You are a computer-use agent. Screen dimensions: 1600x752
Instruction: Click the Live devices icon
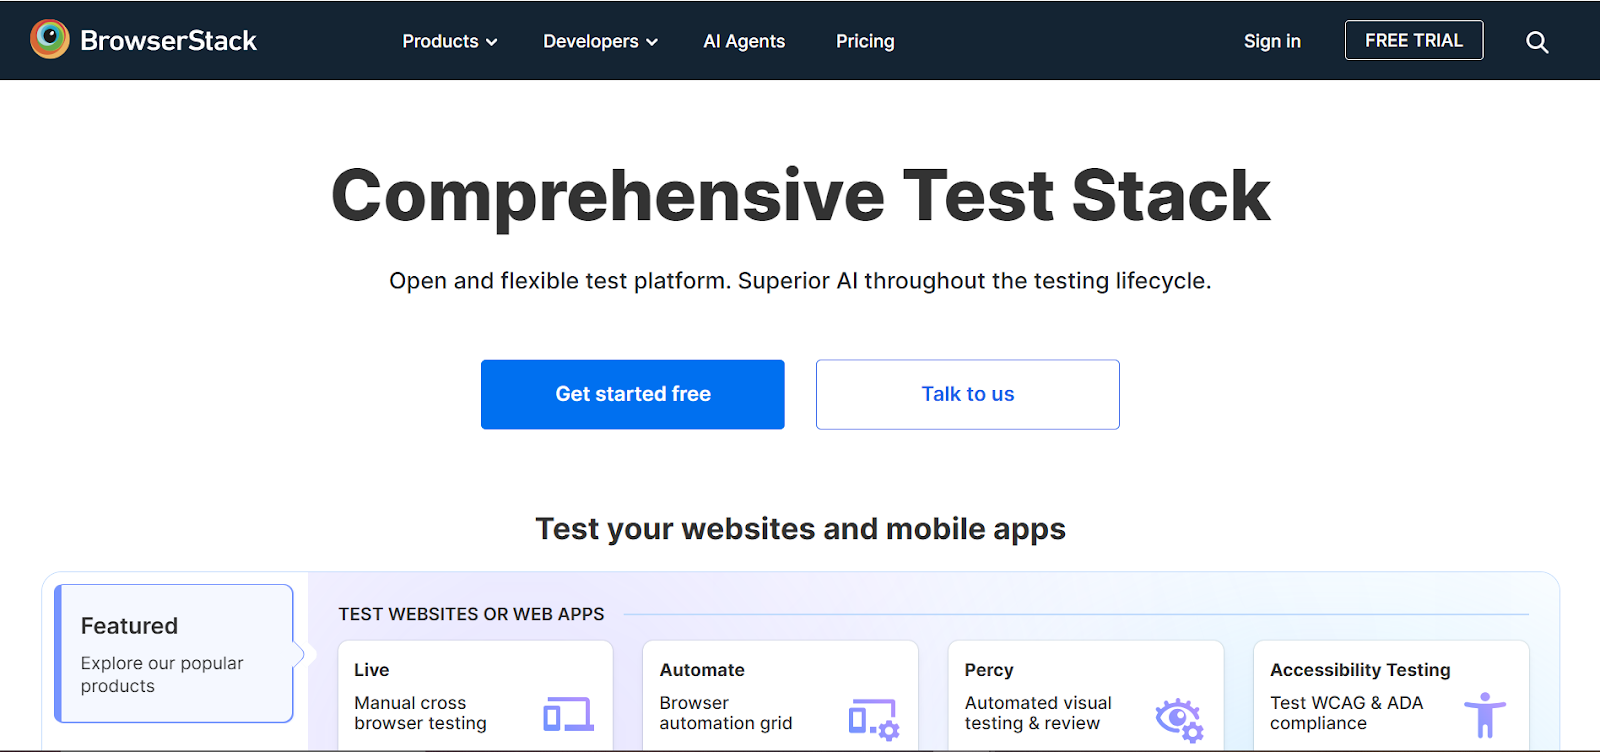[x=569, y=714]
